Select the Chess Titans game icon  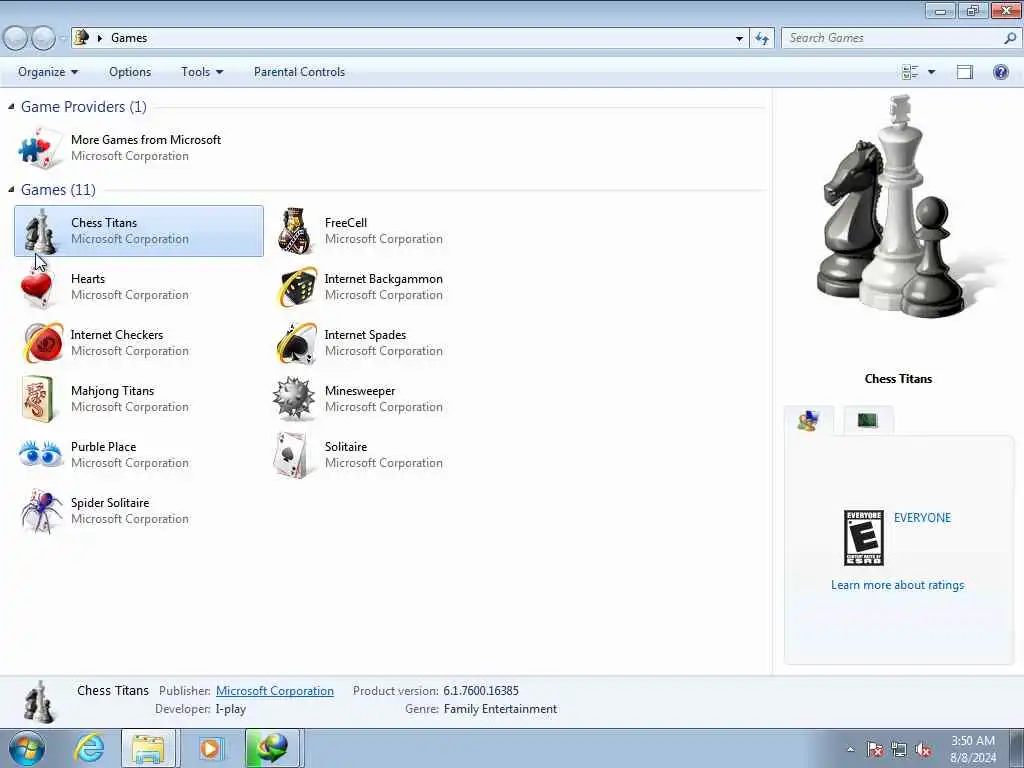tap(40, 231)
